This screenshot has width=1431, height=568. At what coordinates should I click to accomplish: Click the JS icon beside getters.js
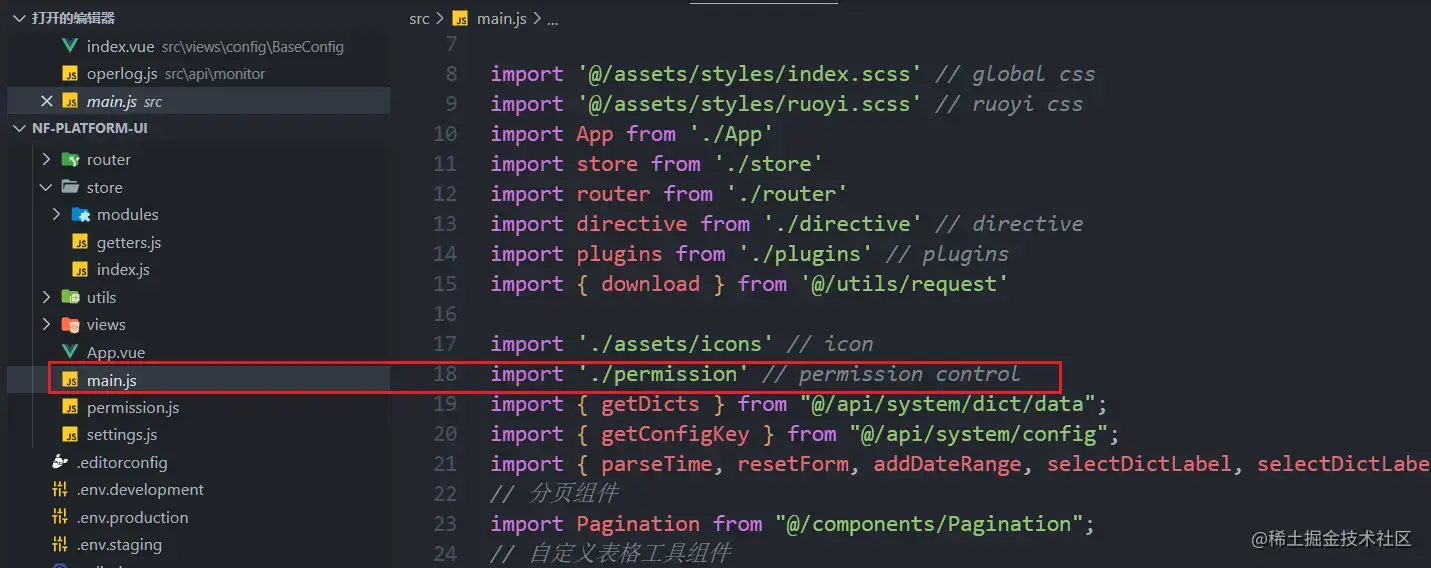[80, 242]
